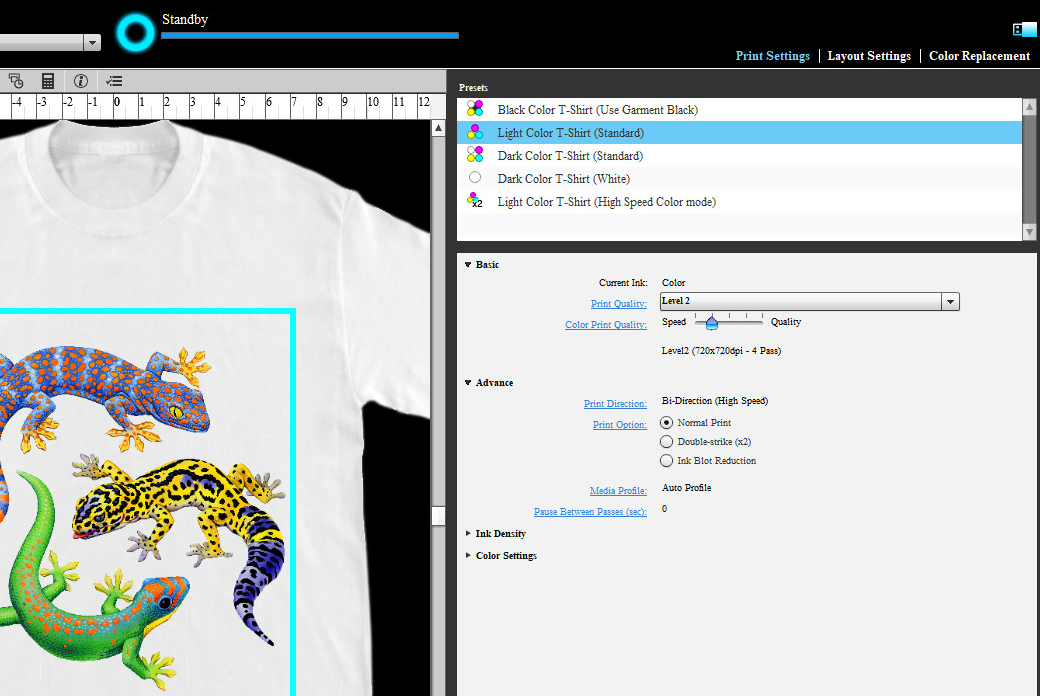The width and height of the screenshot is (1040, 696).
Task: Click the Media Profile link
Action: click(618, 491)
